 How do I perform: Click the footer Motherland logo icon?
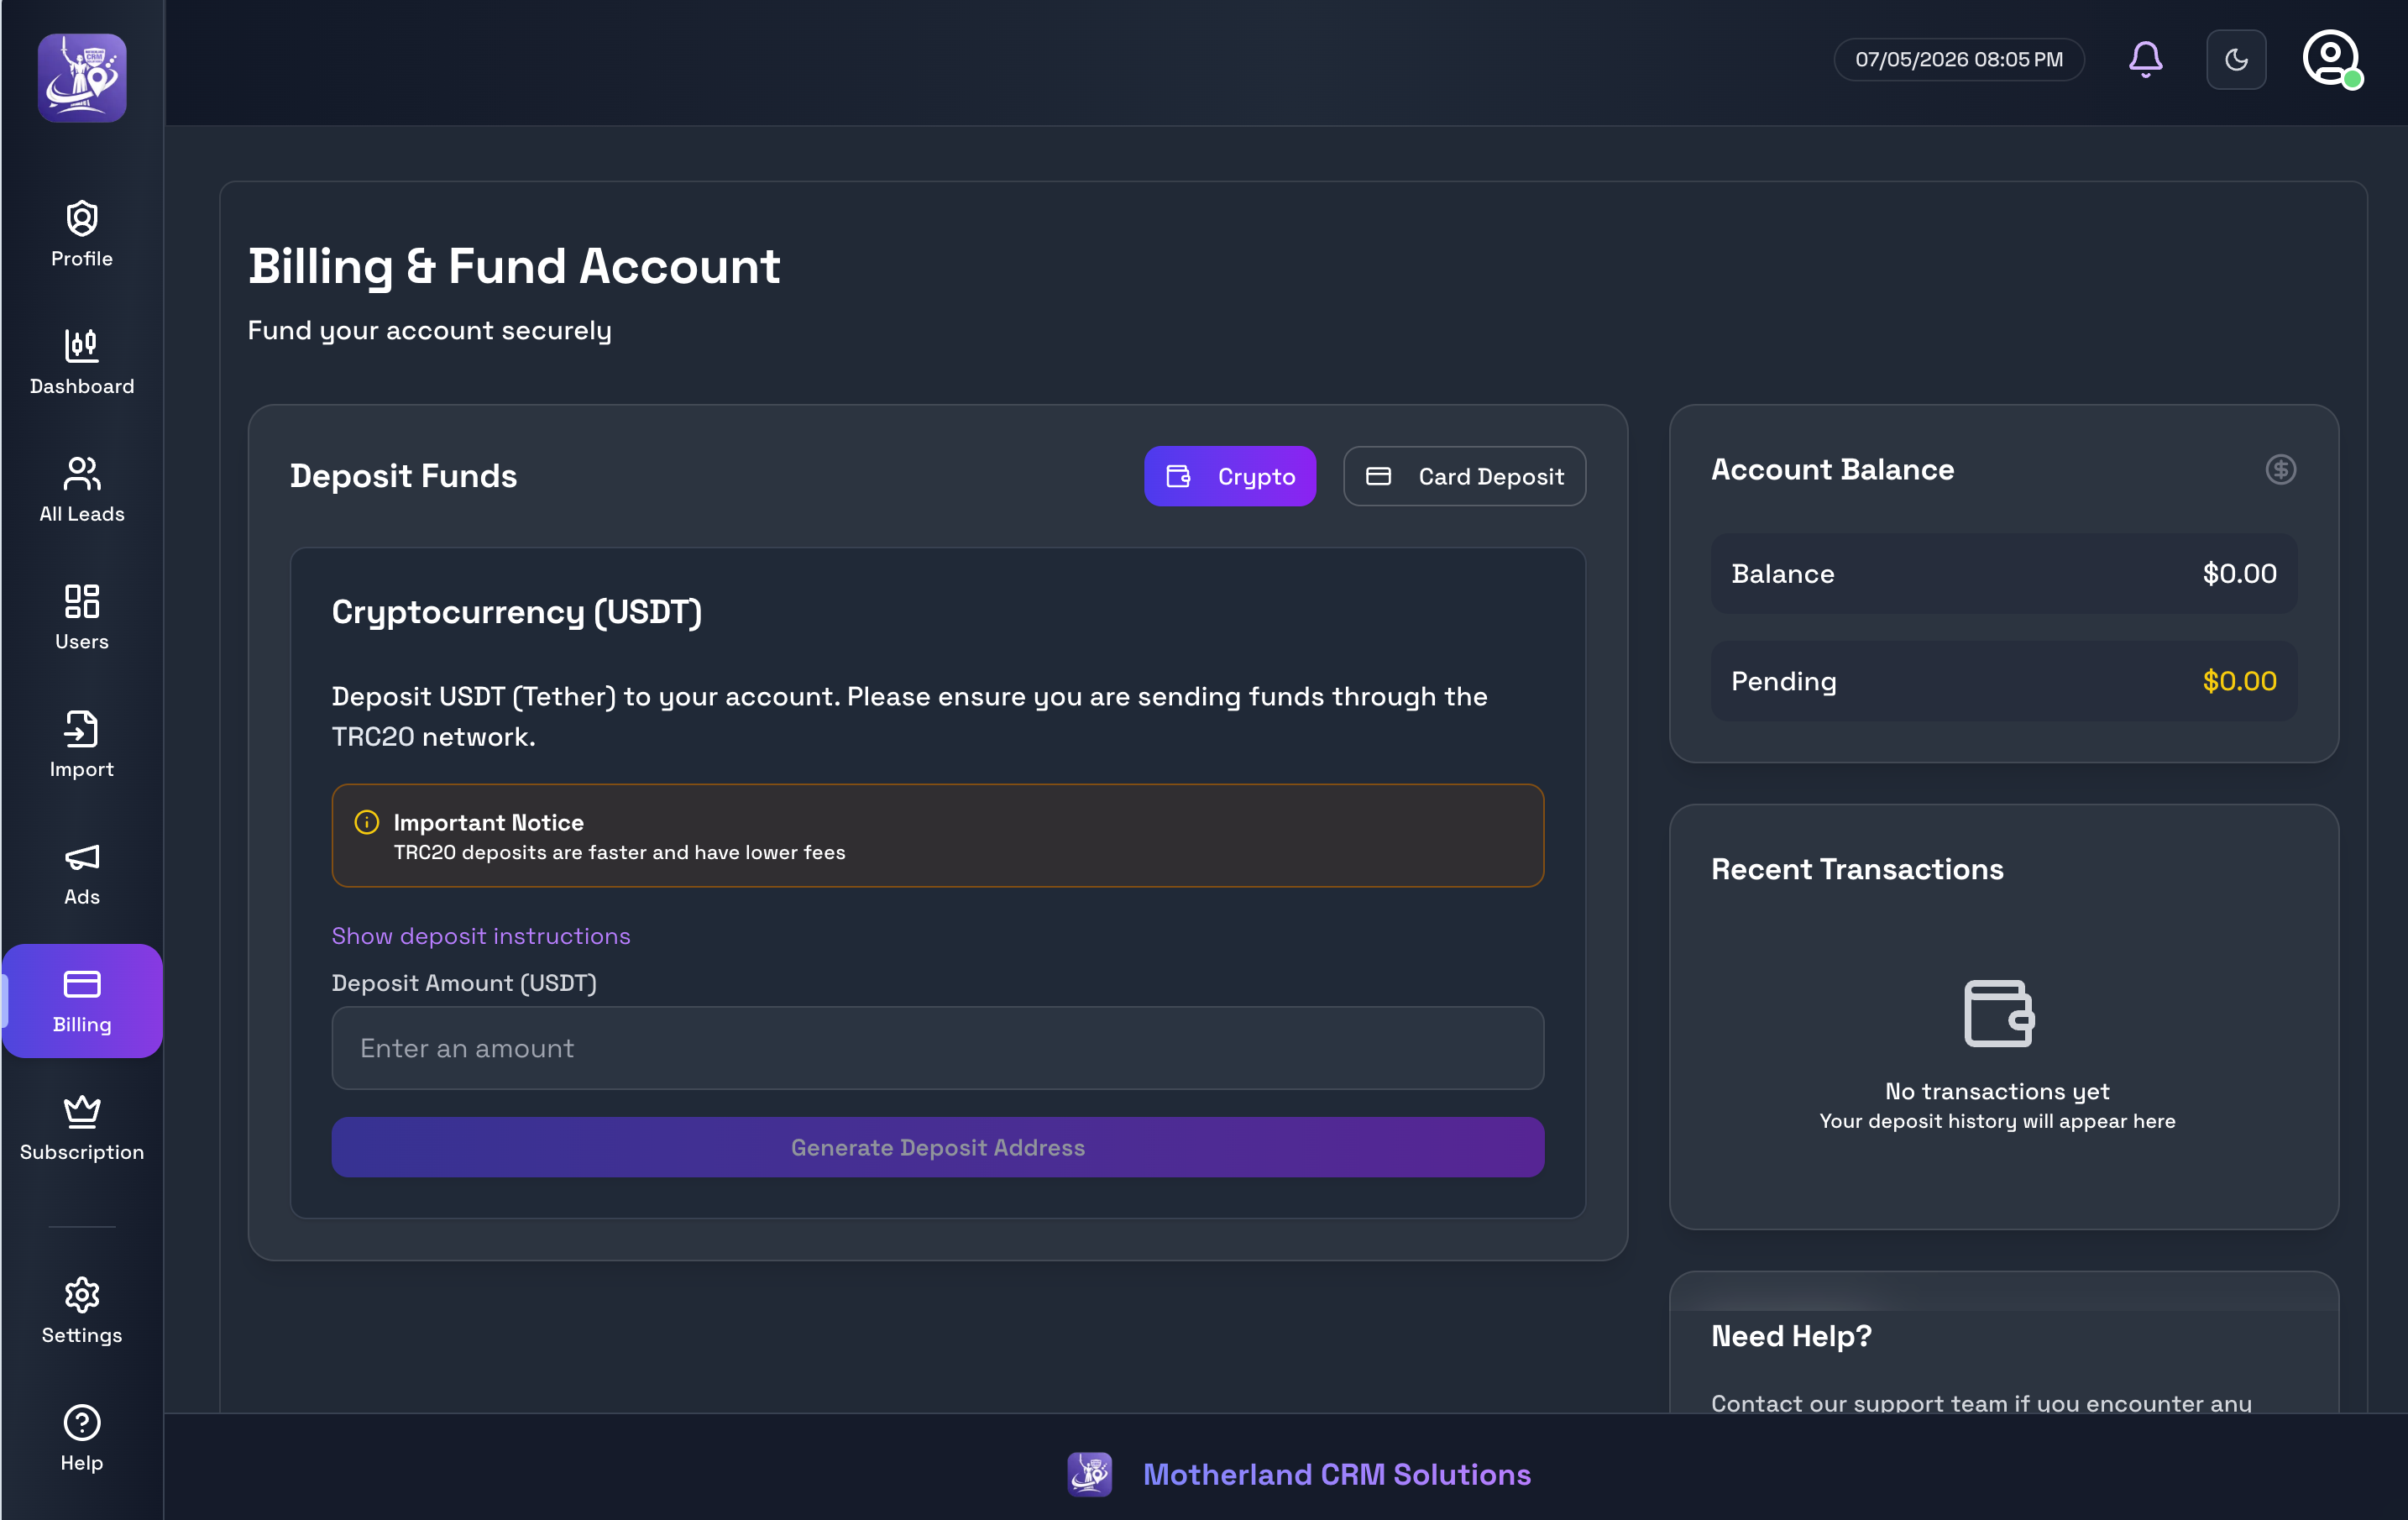pos(1089,1474)
